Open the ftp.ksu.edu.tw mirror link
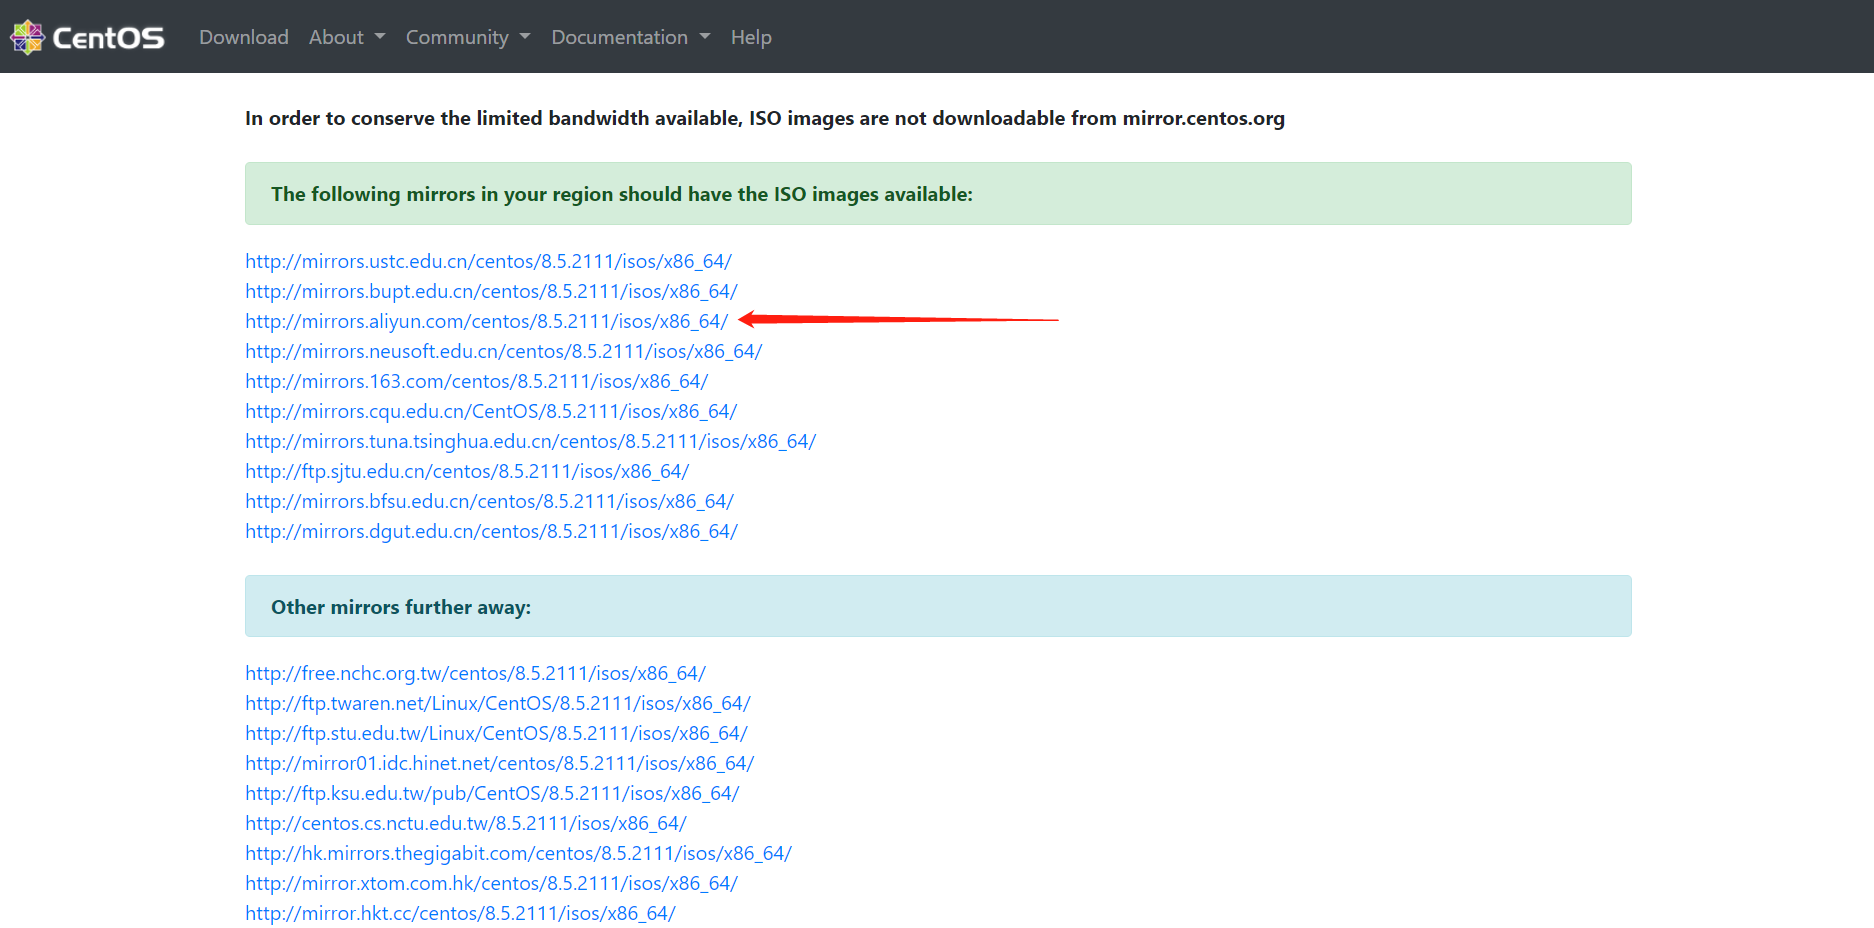This screenshot has width=1874, height=928. coord(493,793)
